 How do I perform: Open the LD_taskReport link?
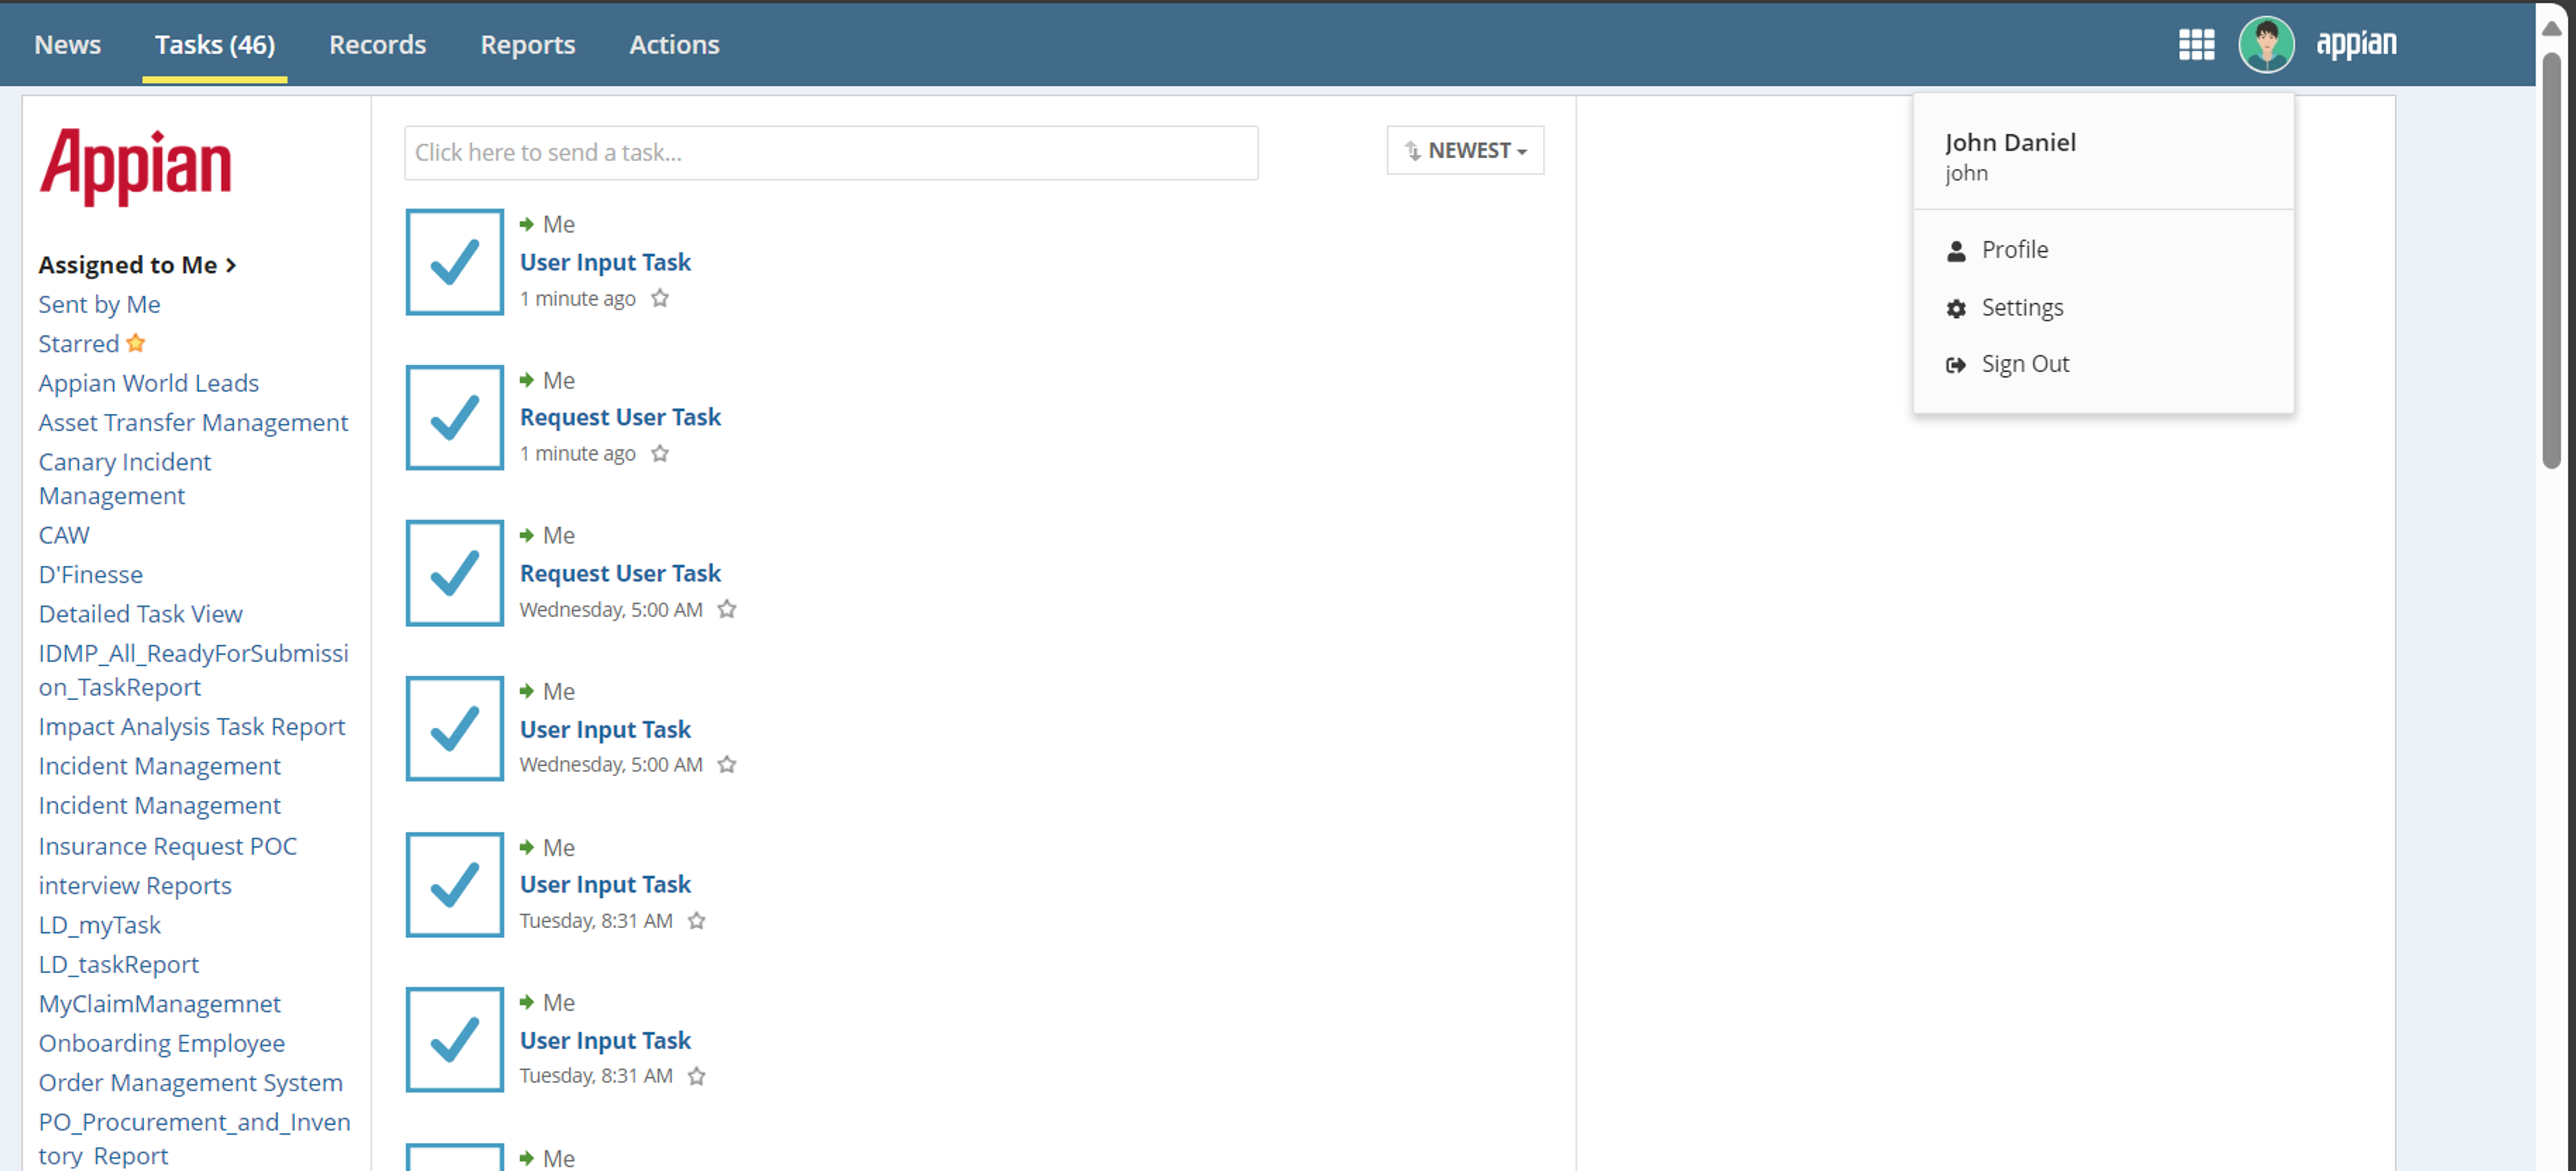(119, 964)
